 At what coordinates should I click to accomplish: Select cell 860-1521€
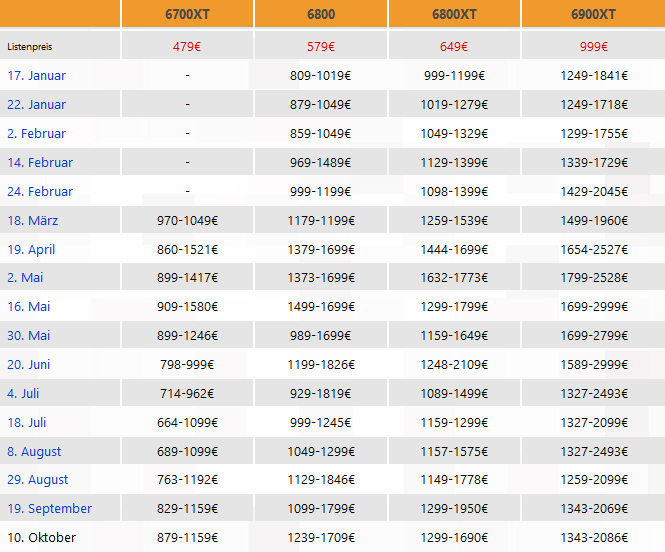[x=187, y=249]
